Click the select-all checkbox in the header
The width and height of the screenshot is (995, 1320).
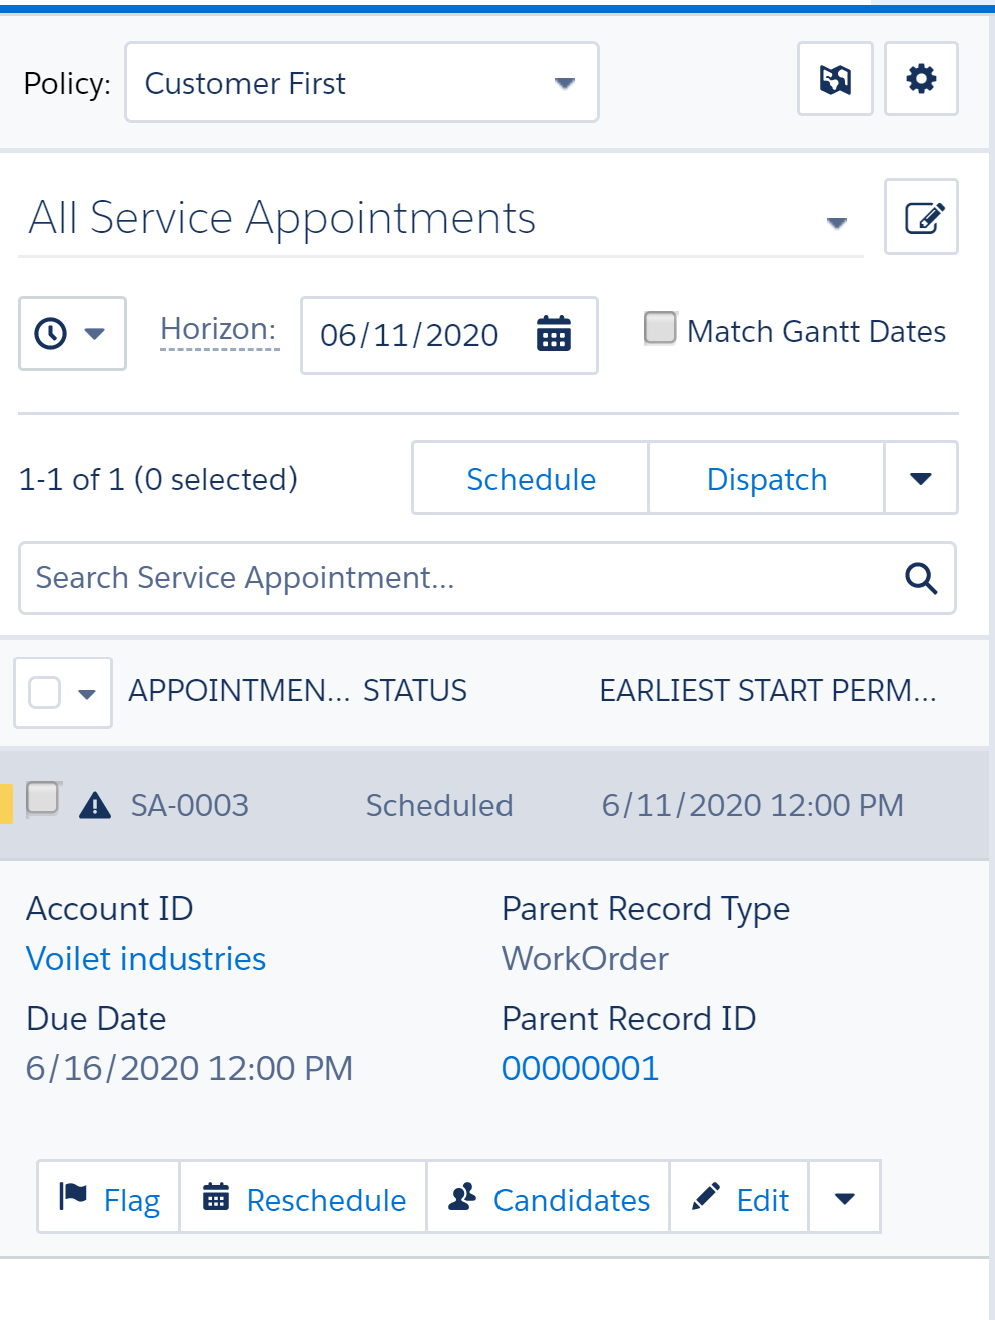[43, 692]
